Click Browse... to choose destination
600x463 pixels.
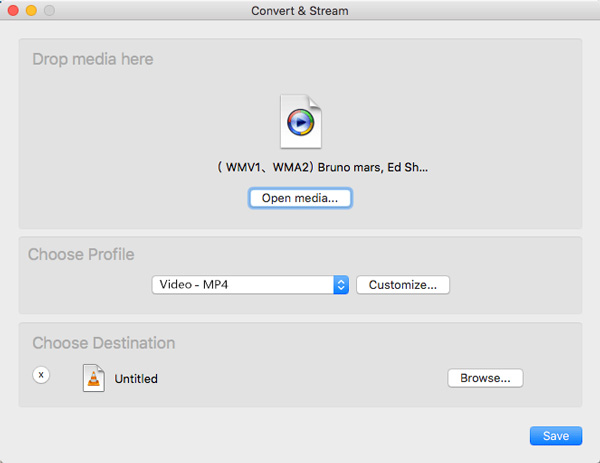point(485,378)
